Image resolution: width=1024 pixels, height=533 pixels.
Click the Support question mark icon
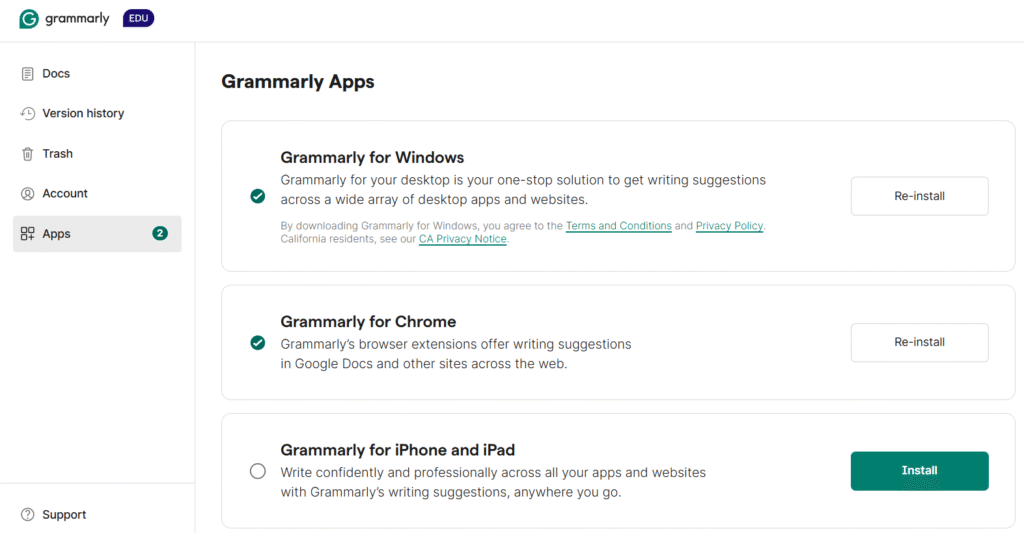tap(28, 515)
